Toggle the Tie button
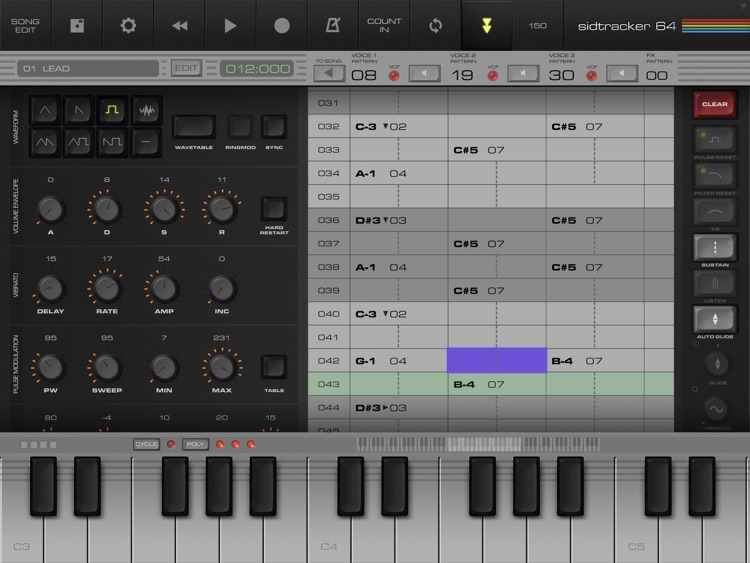 click(715, 211)
